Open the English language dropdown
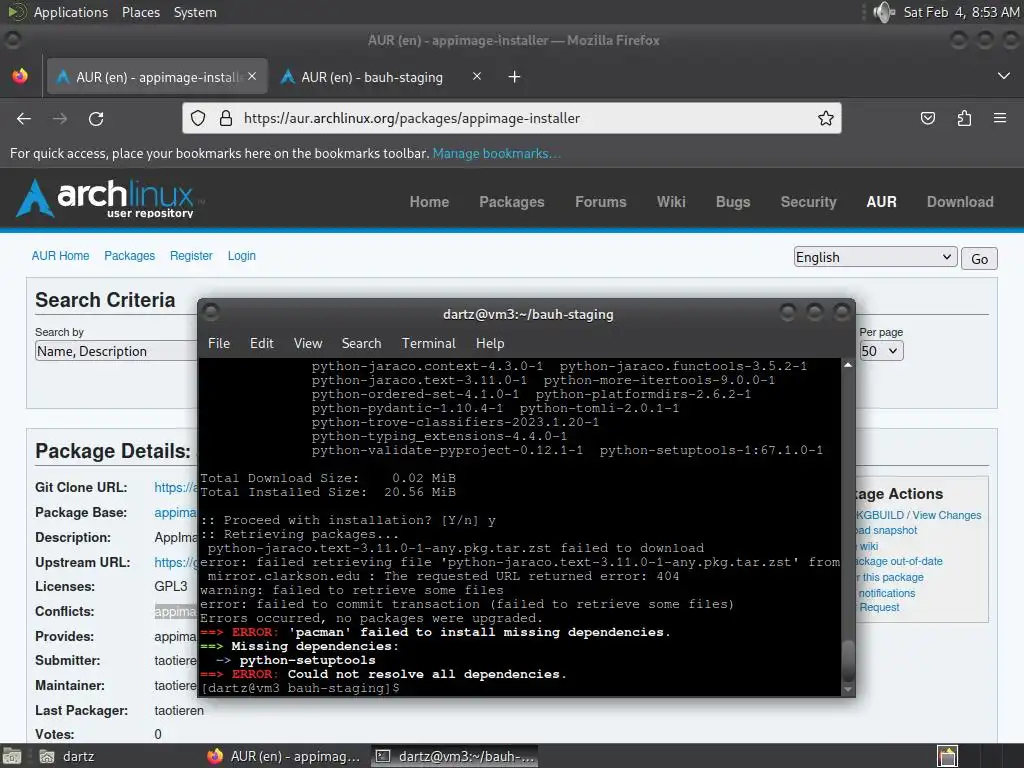Screen dimensions: 1024x768 875,257
